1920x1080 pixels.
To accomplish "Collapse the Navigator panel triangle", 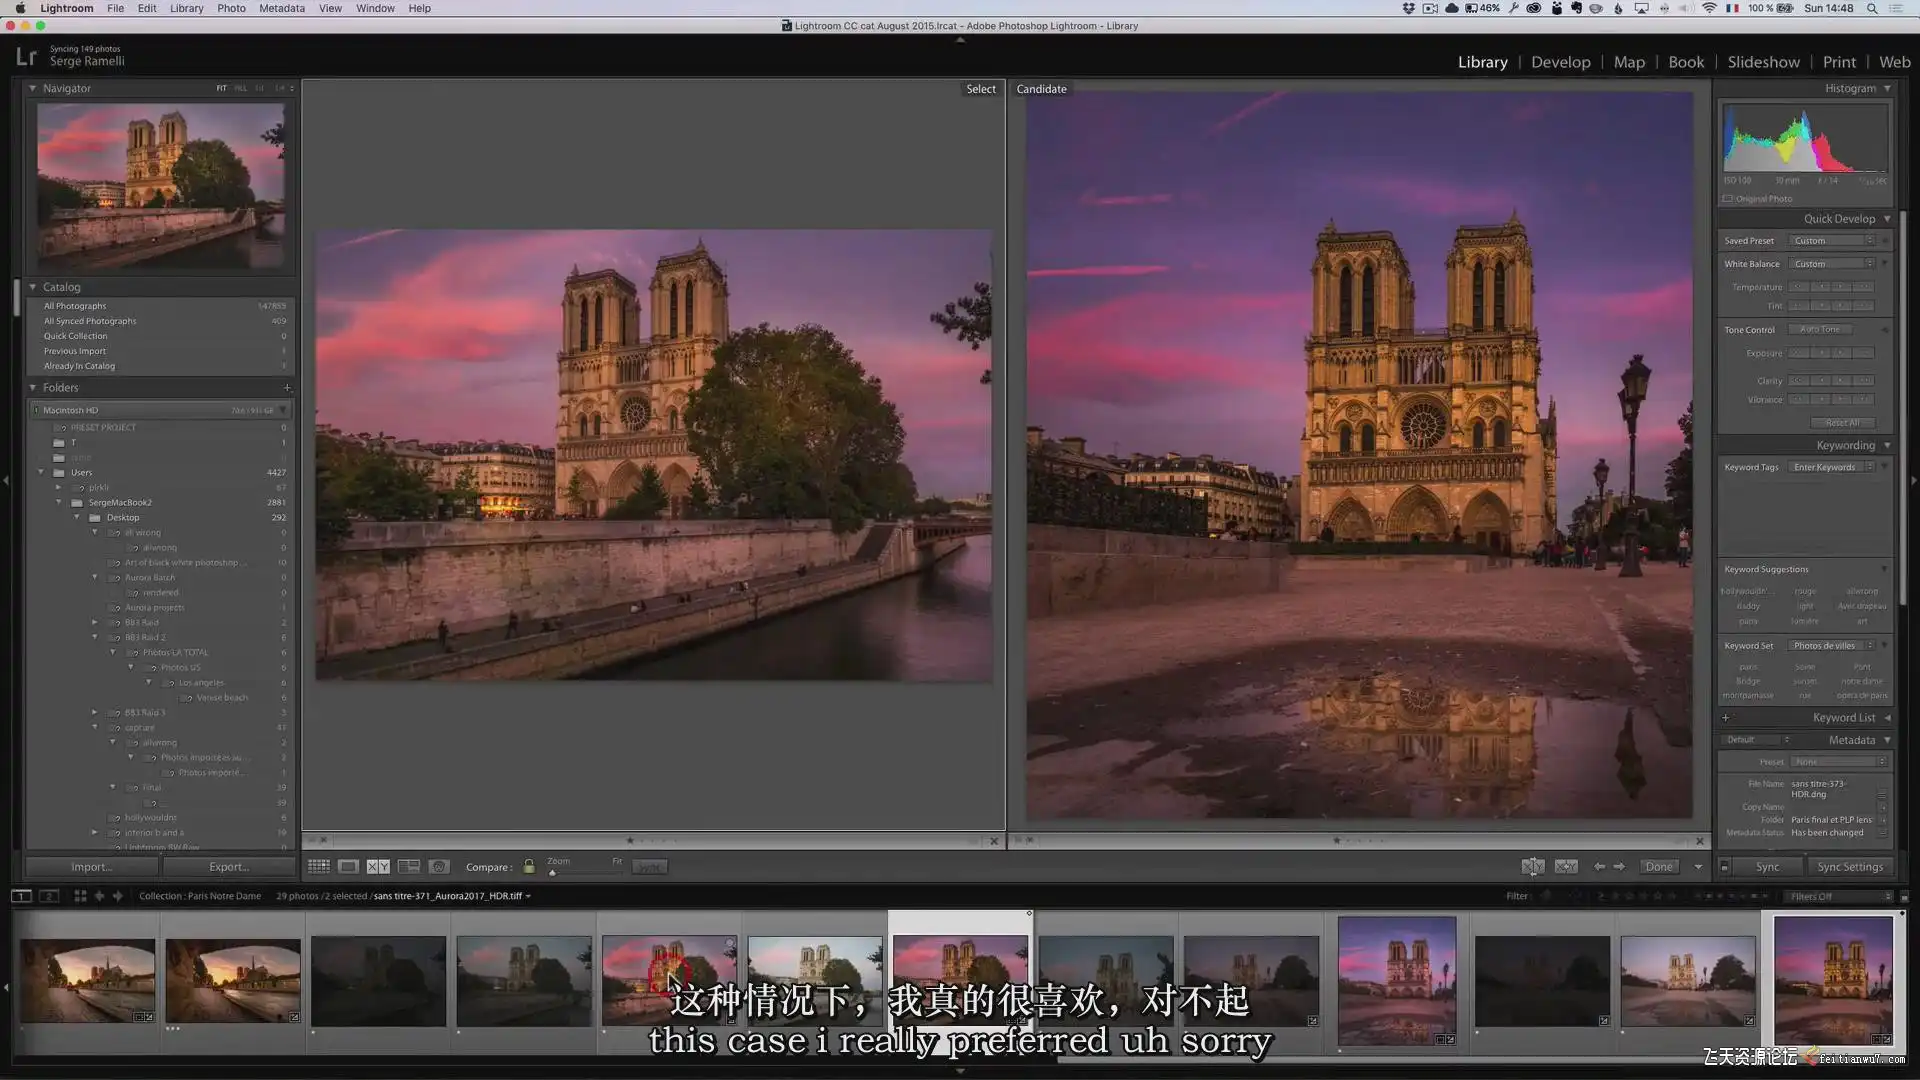I will click(x=32, y=88).
